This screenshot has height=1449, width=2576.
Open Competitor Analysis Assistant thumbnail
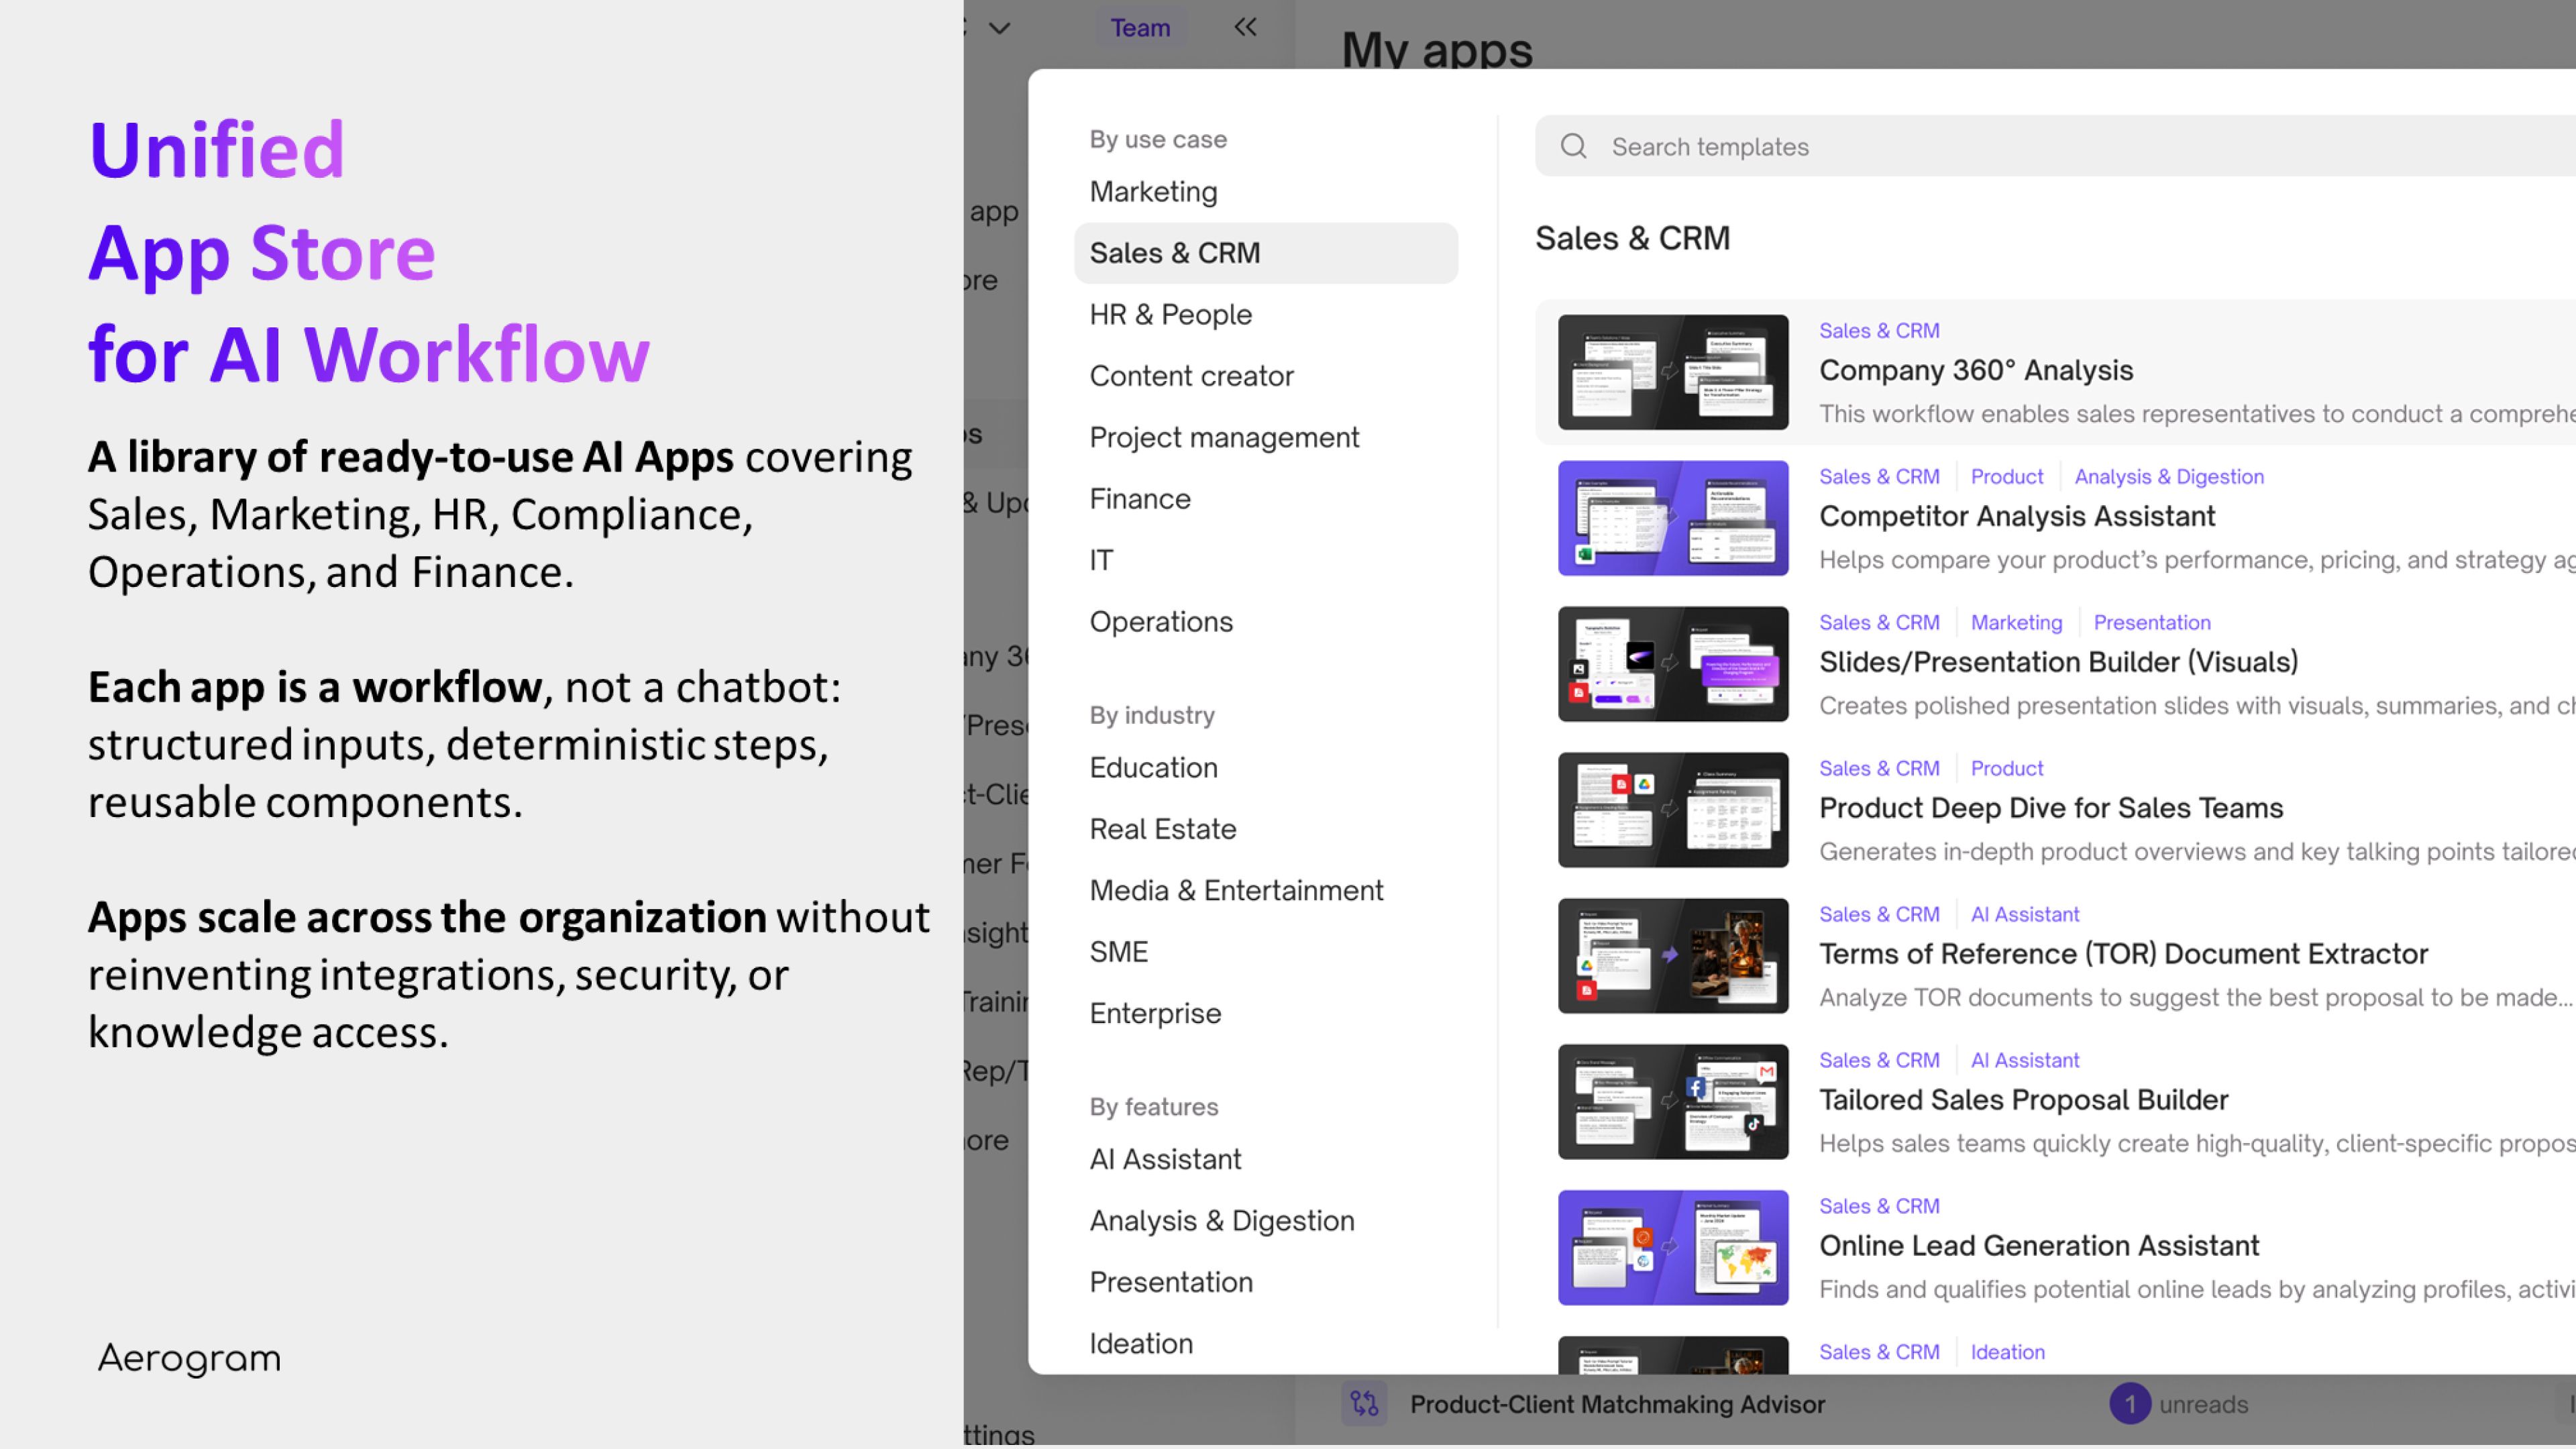(x=1672, y=518)
